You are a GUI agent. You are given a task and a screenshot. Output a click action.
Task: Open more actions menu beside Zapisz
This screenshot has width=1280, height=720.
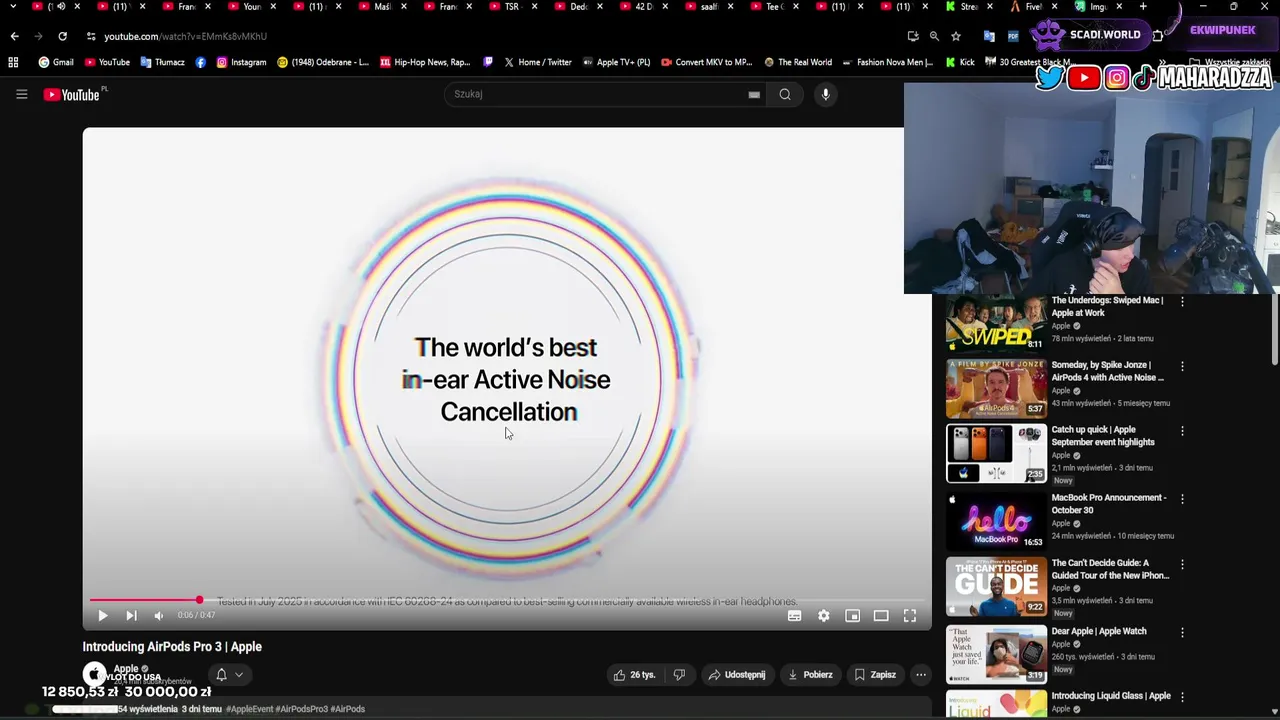tap(921, 675)
